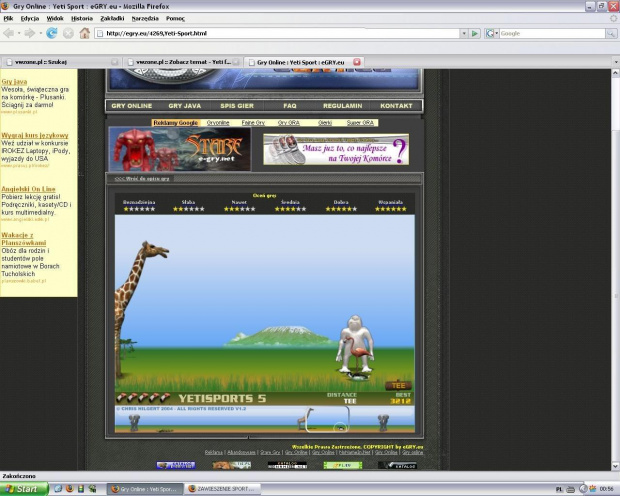
Task: Click the TEE sign in the game
Action: click(x=399, y=385)
